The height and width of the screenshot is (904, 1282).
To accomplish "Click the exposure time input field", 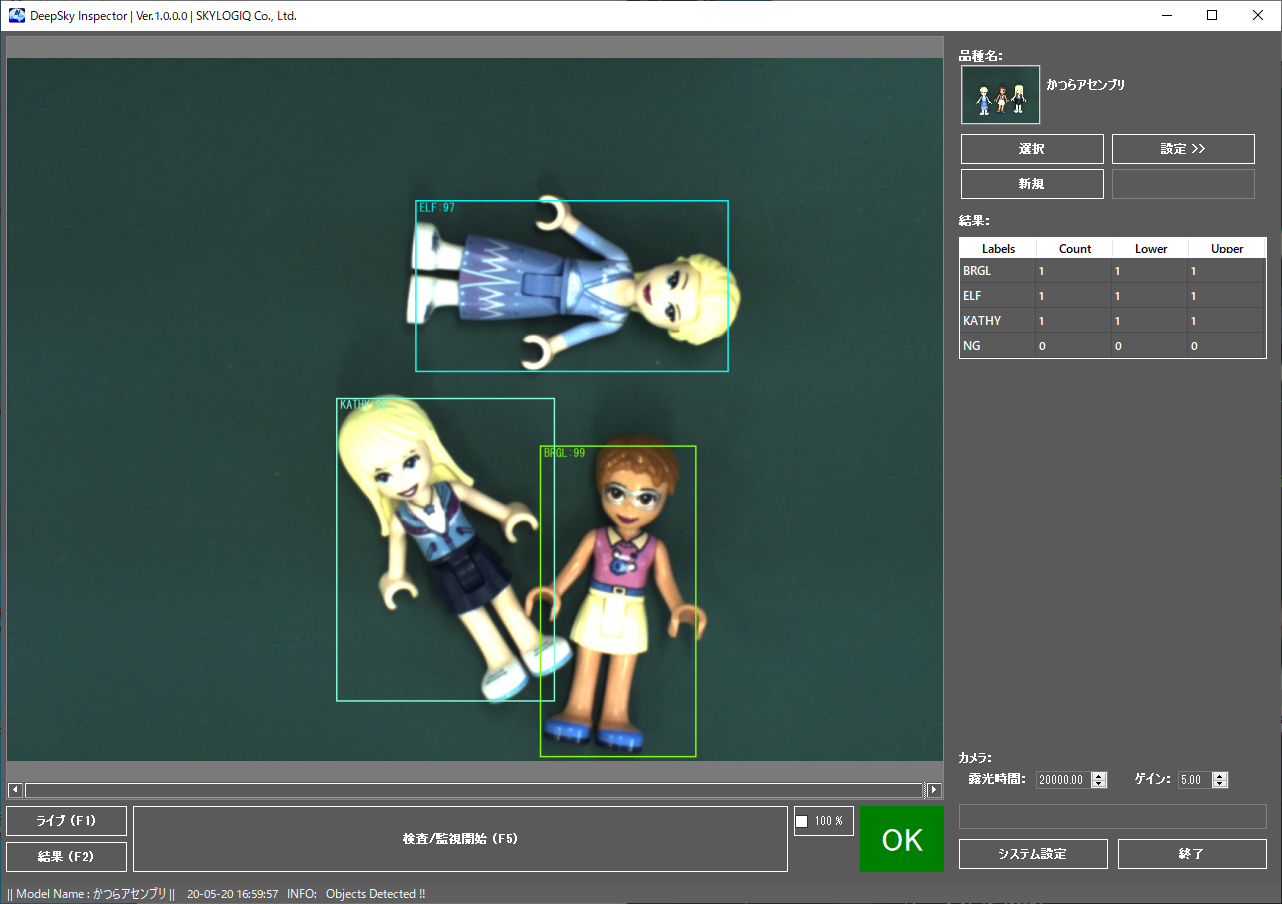I will [x=1064, y=780].
